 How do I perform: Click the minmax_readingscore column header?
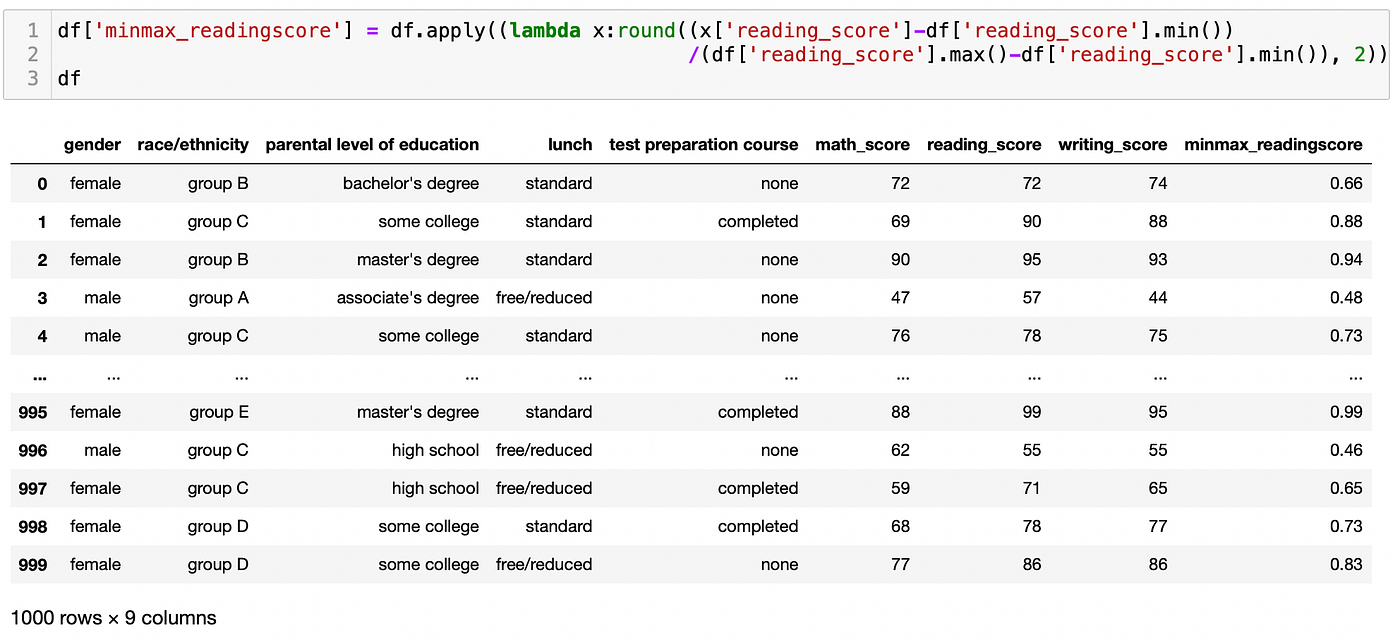coord(1273,145)
